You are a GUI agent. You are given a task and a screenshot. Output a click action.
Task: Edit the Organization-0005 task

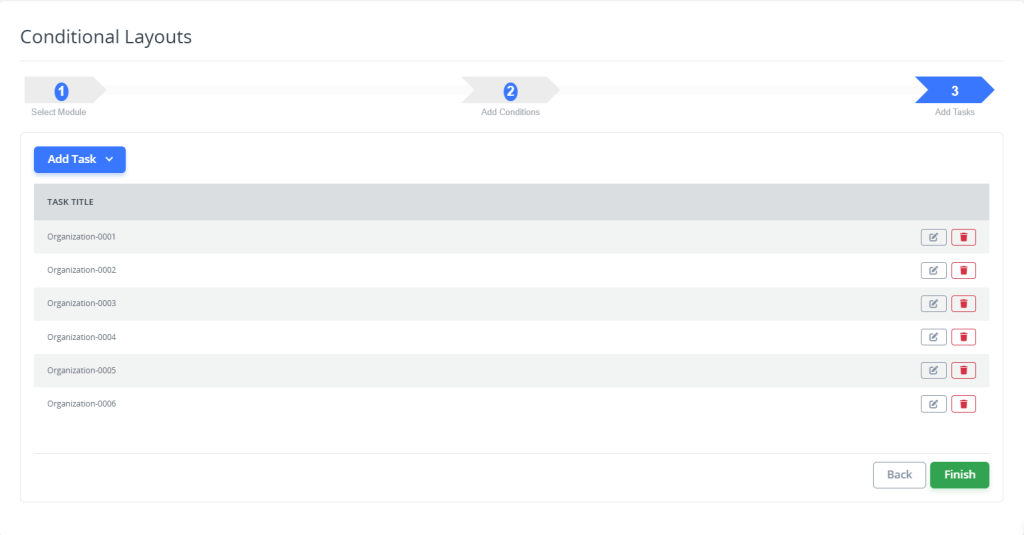point(933,370)
